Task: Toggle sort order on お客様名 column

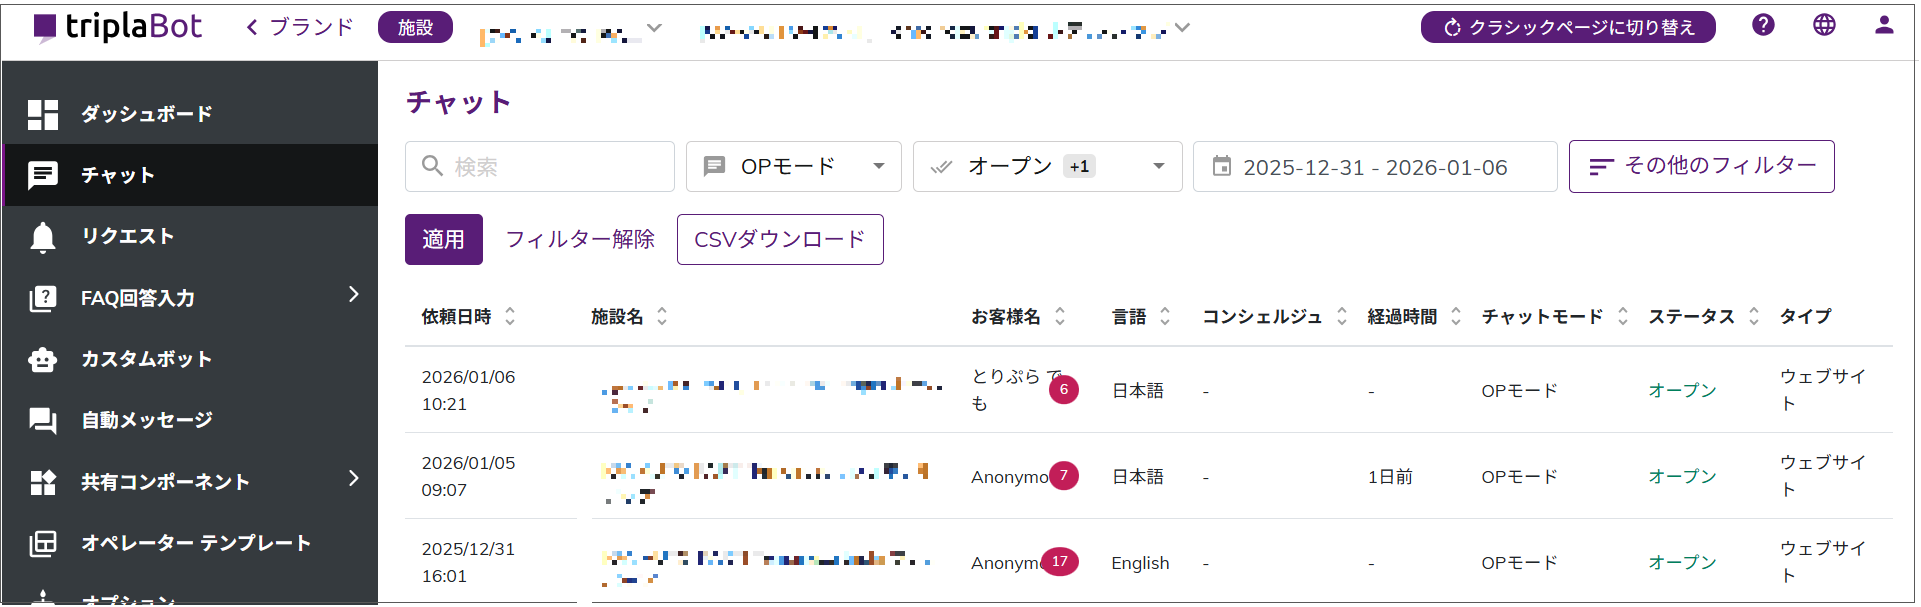Action: click(x=1060, y=316)
